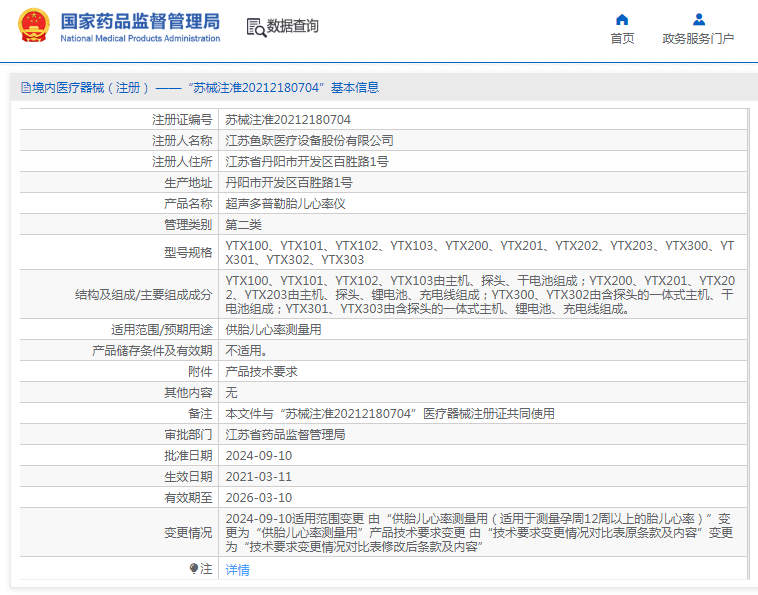
Task: Click the 型号规格 model list value
Action: point(480,253)
